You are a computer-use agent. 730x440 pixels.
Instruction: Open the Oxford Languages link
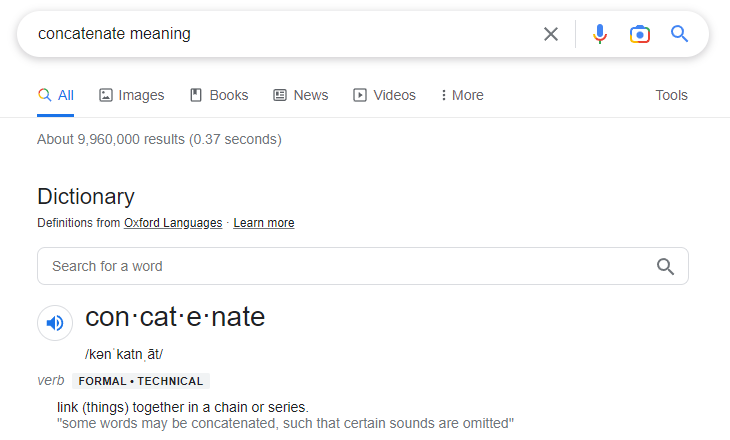173,223
